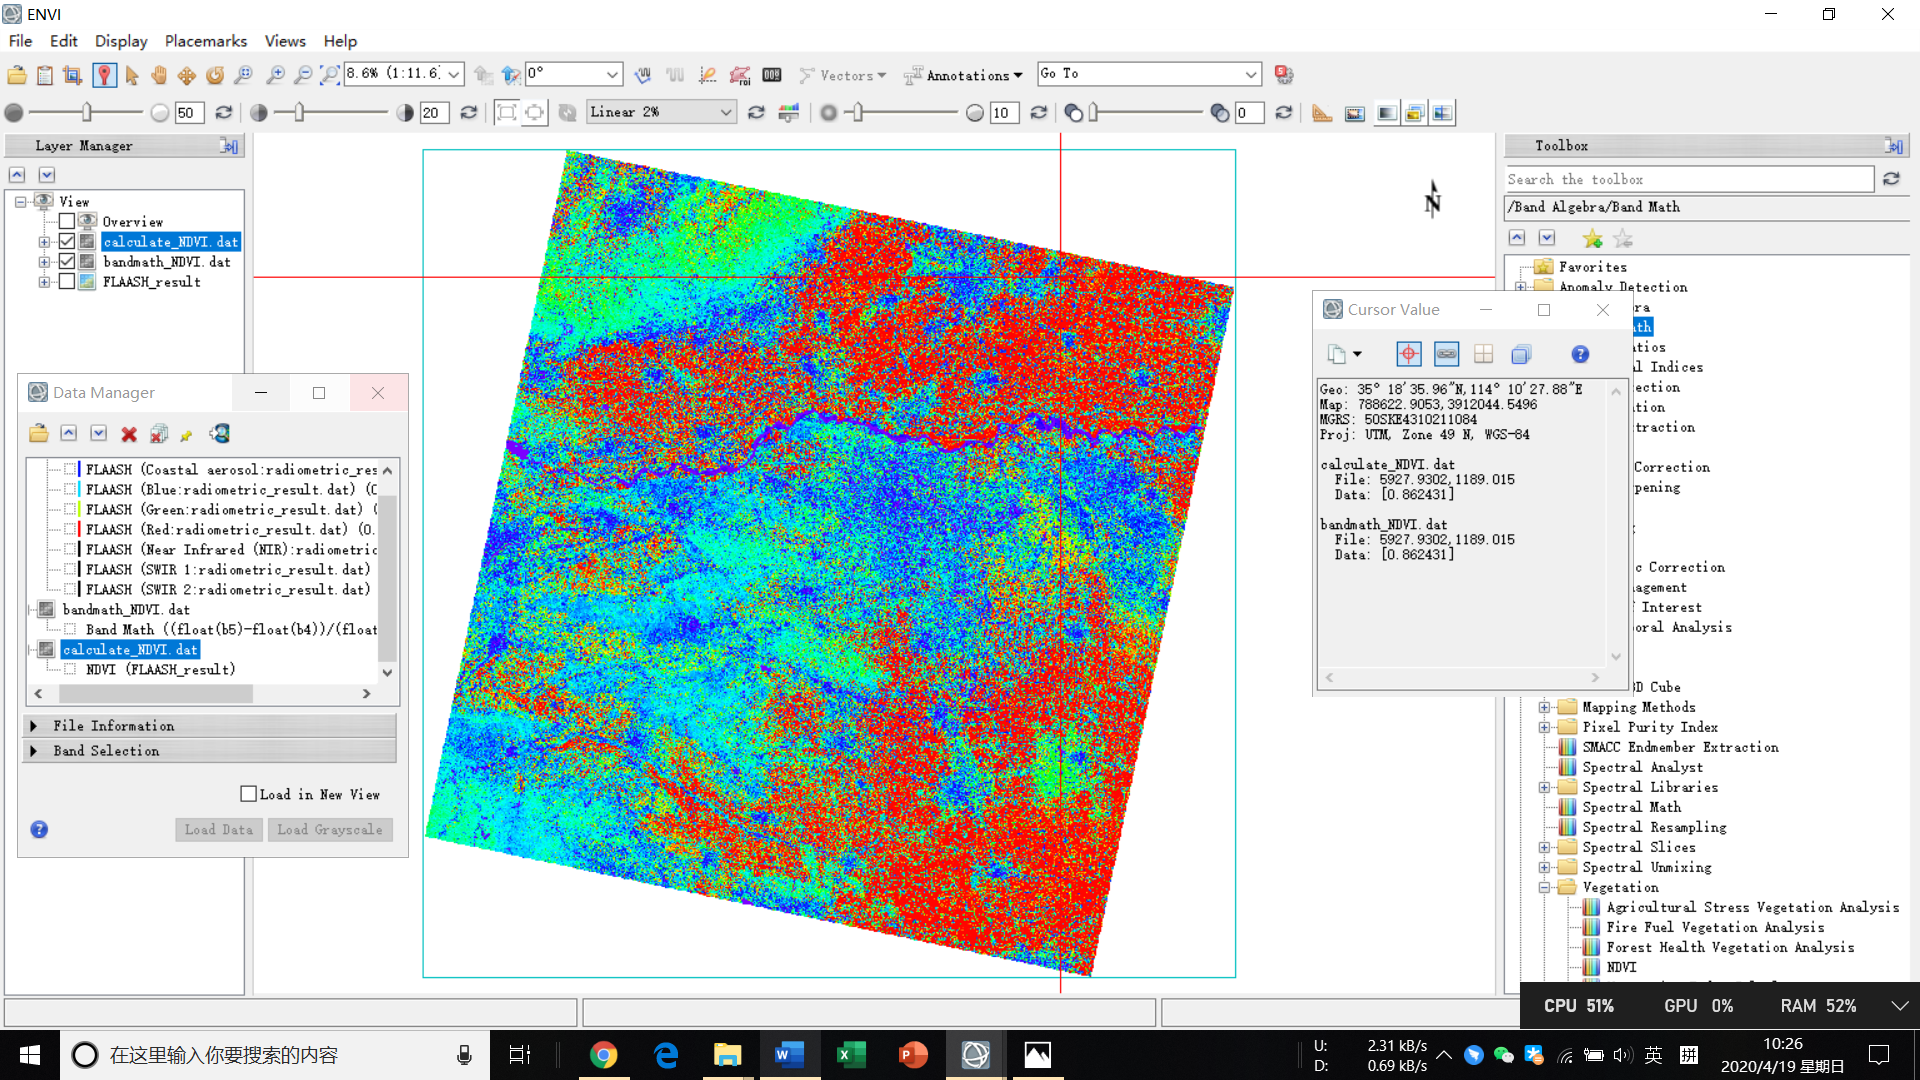Click the link views icon in Cursor Value

(1446, 354)
